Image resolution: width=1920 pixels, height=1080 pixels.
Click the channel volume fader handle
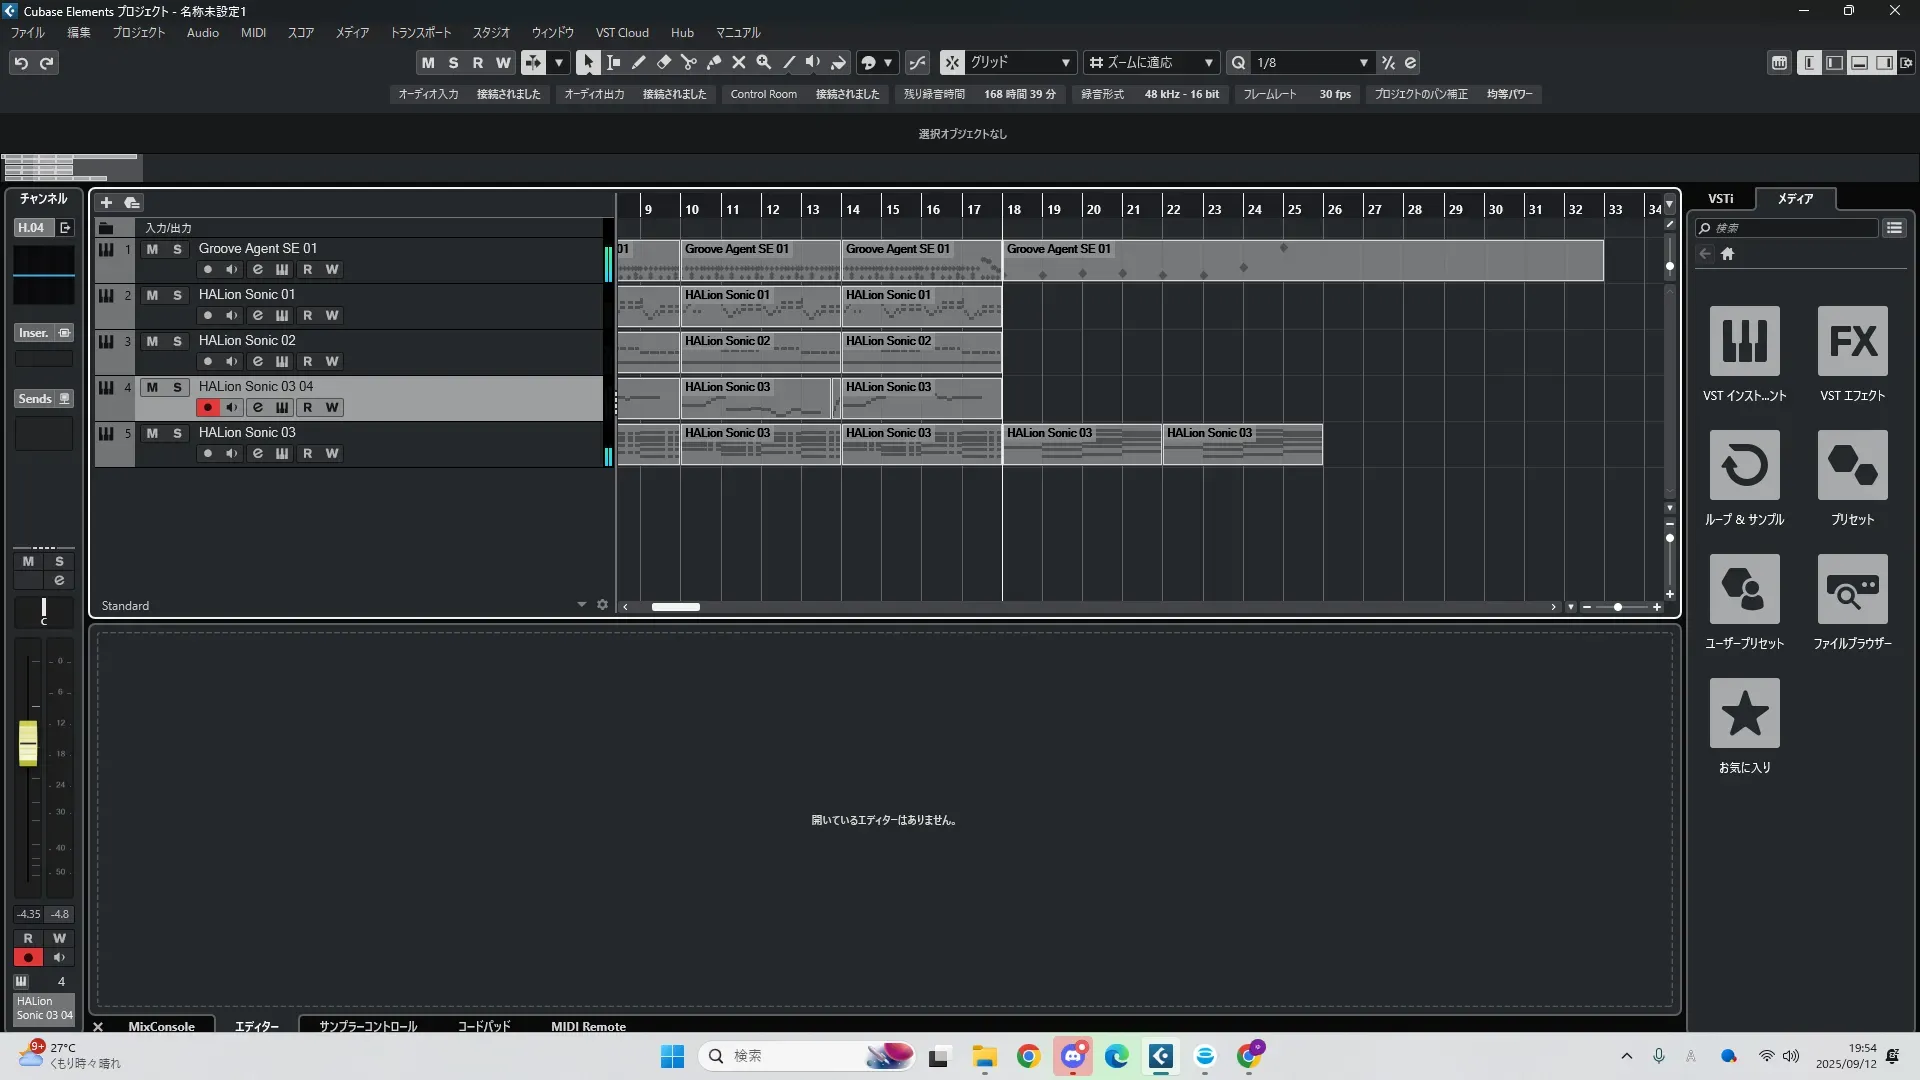(x=28, y=743)
